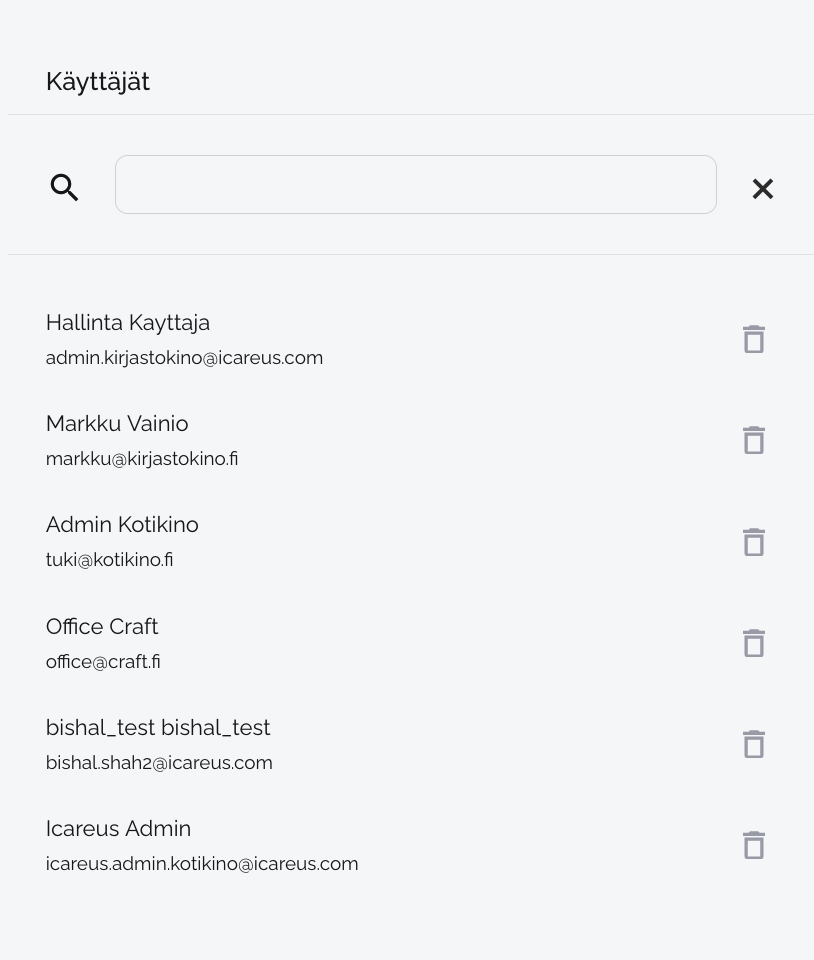The width and height of the screenshot is (814, 960).
Task: Delete user Icareus Admin
Action: point(754,845)
